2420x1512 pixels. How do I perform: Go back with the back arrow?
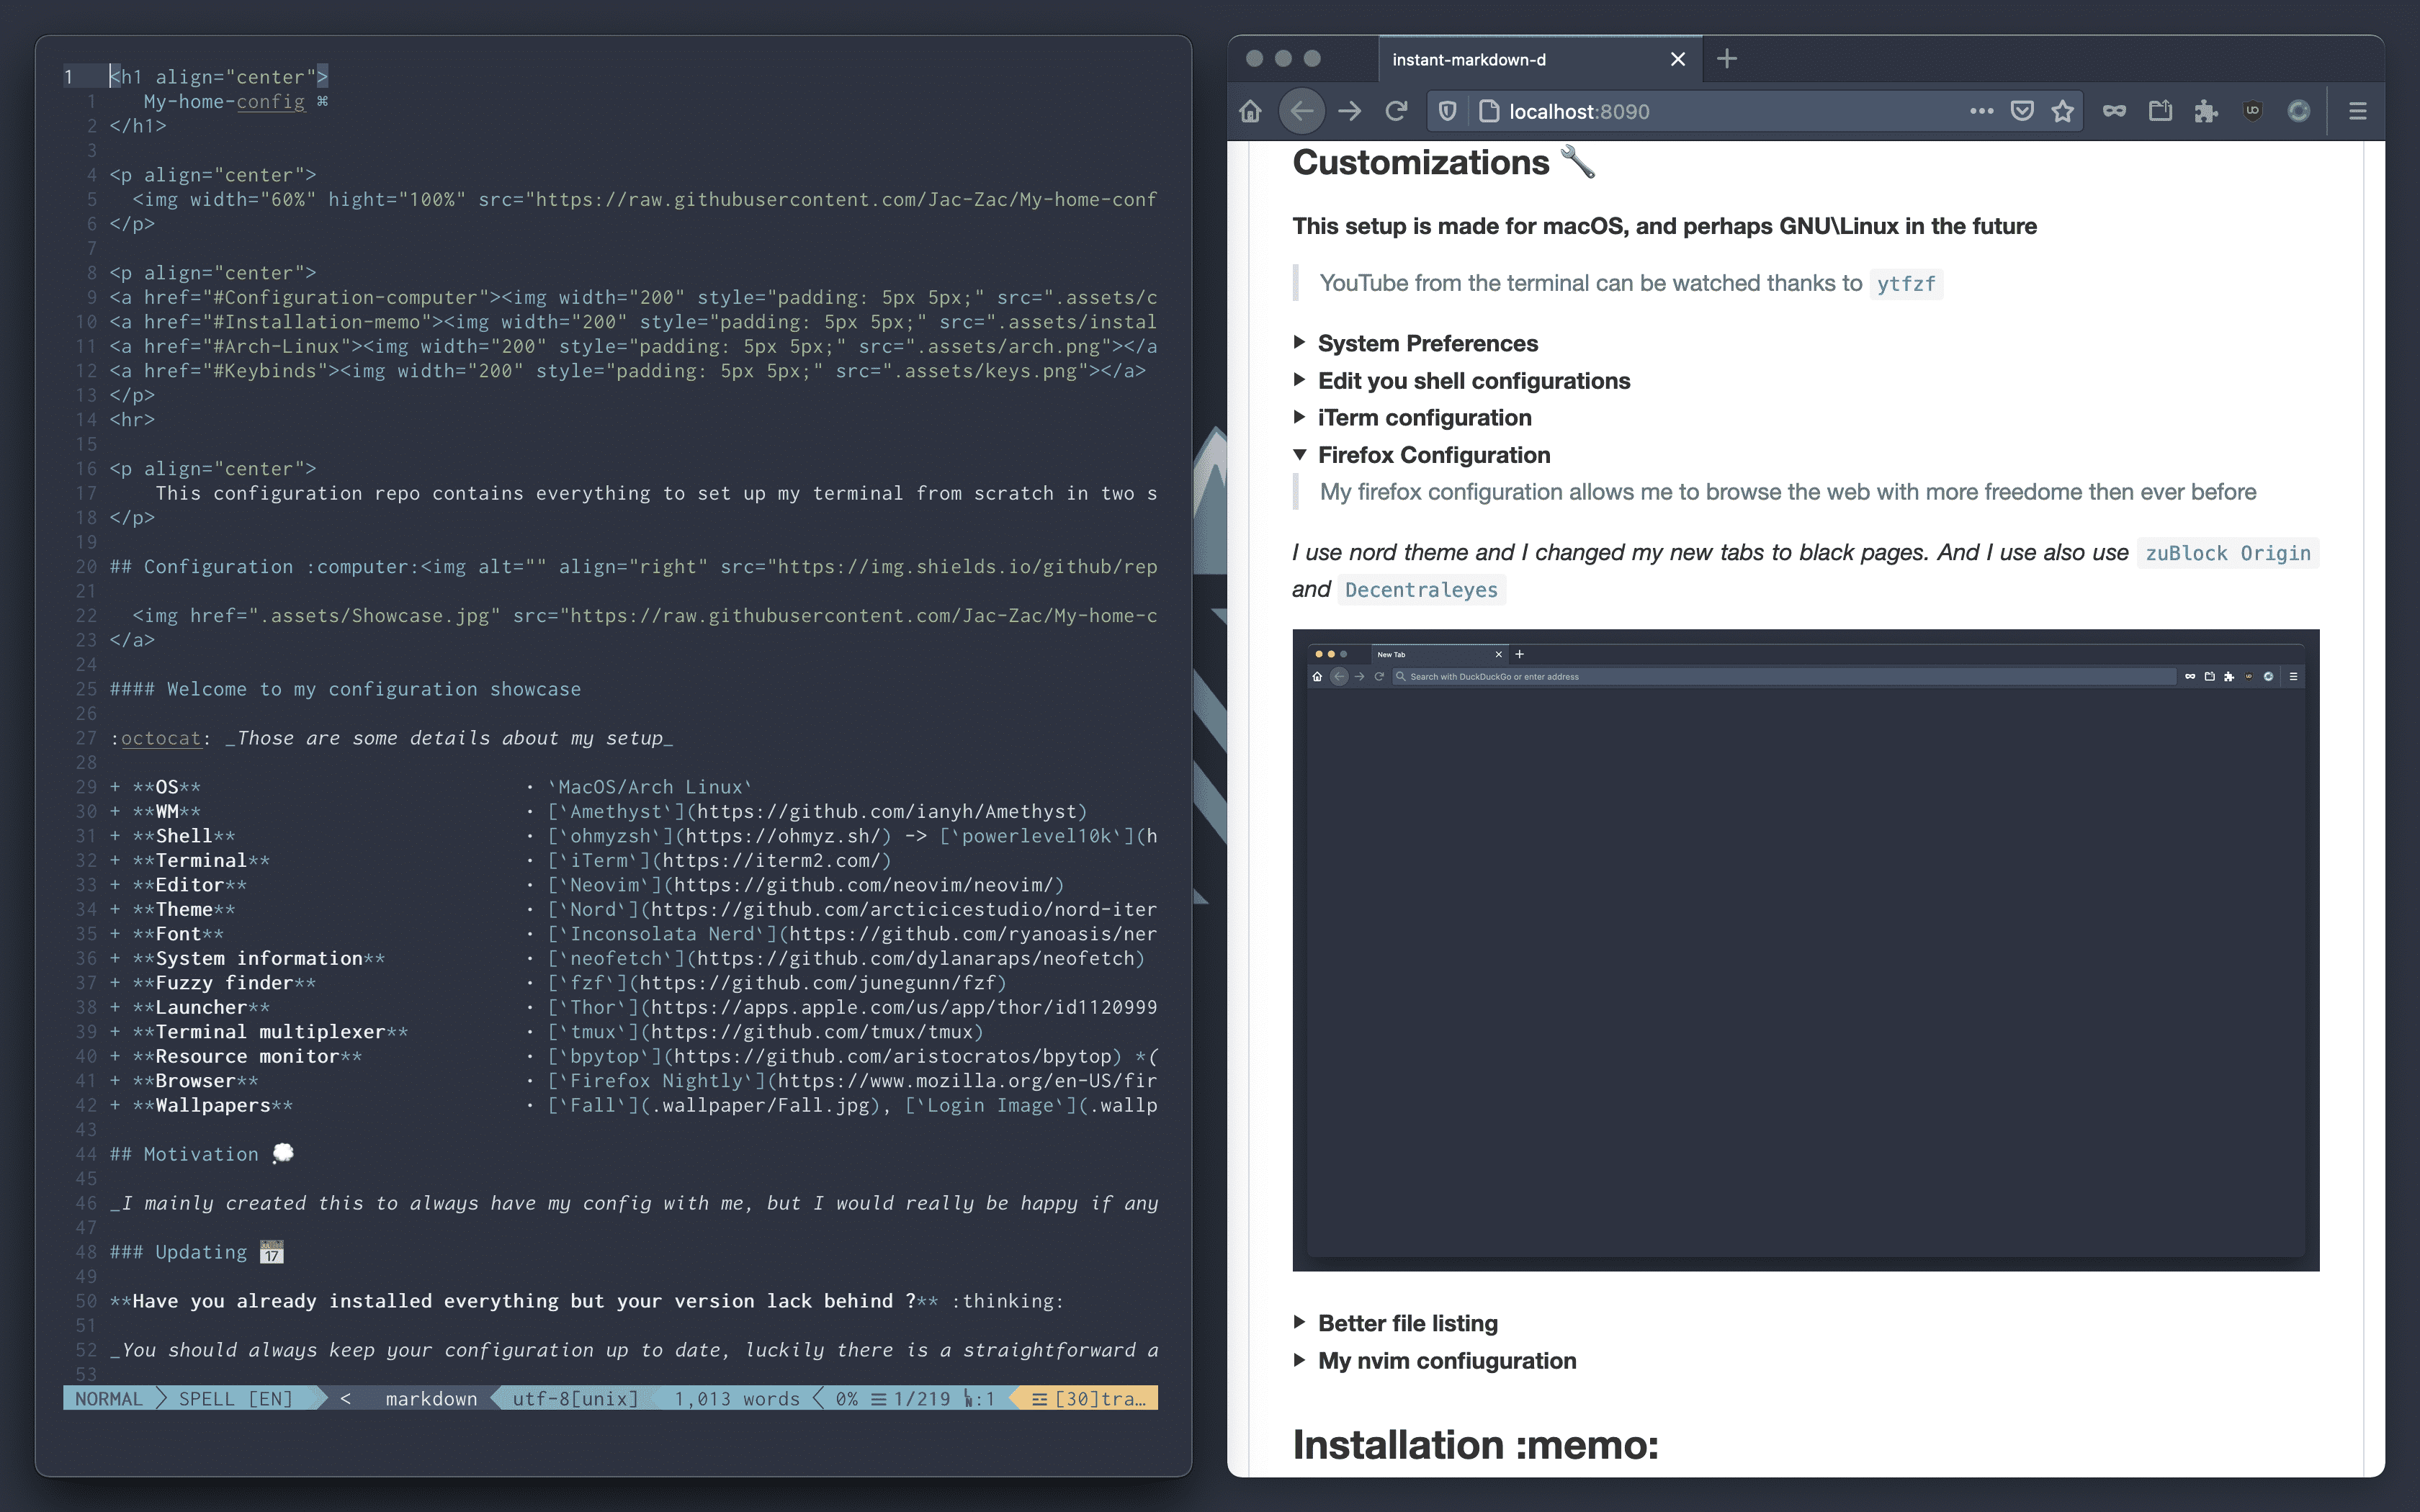[1301, 111]
